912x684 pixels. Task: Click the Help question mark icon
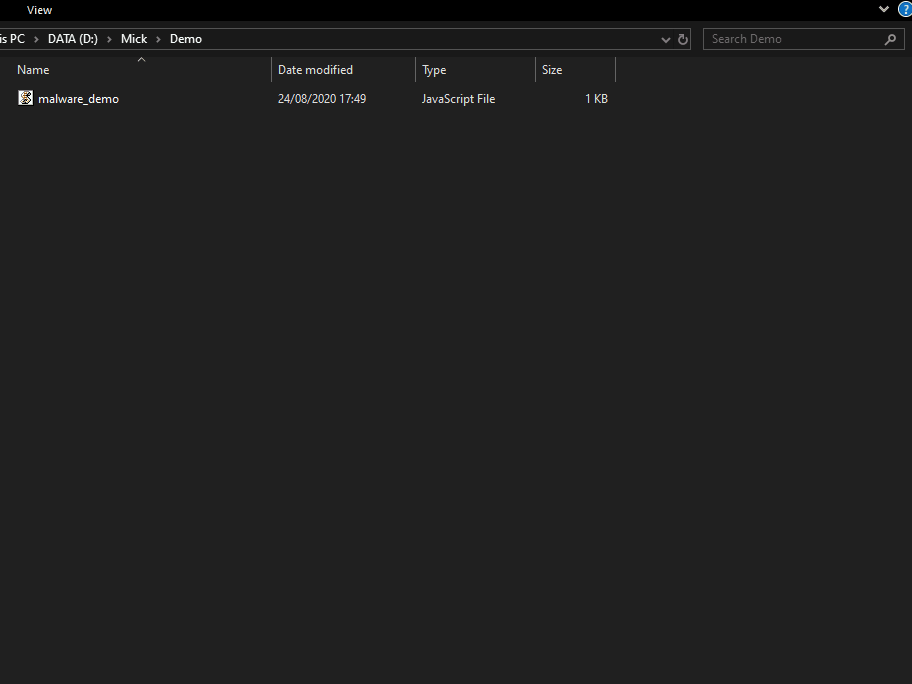click(906, 9)
